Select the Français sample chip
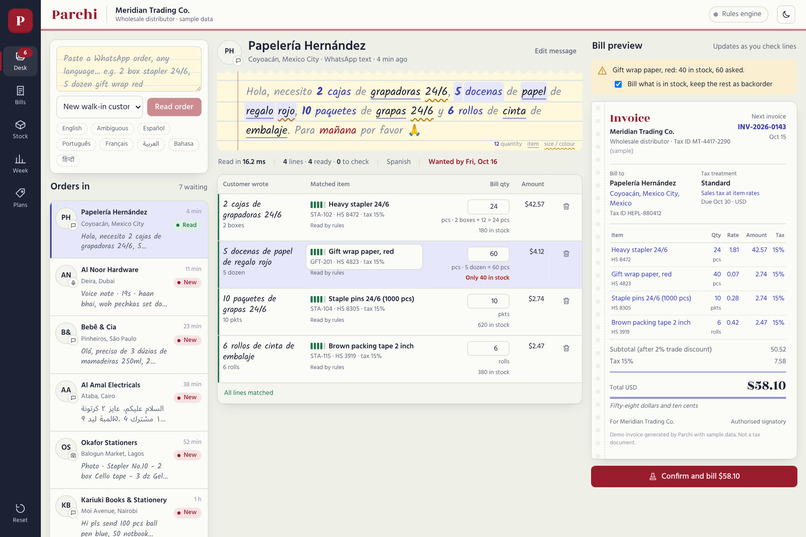 click(x=117, y=144)
